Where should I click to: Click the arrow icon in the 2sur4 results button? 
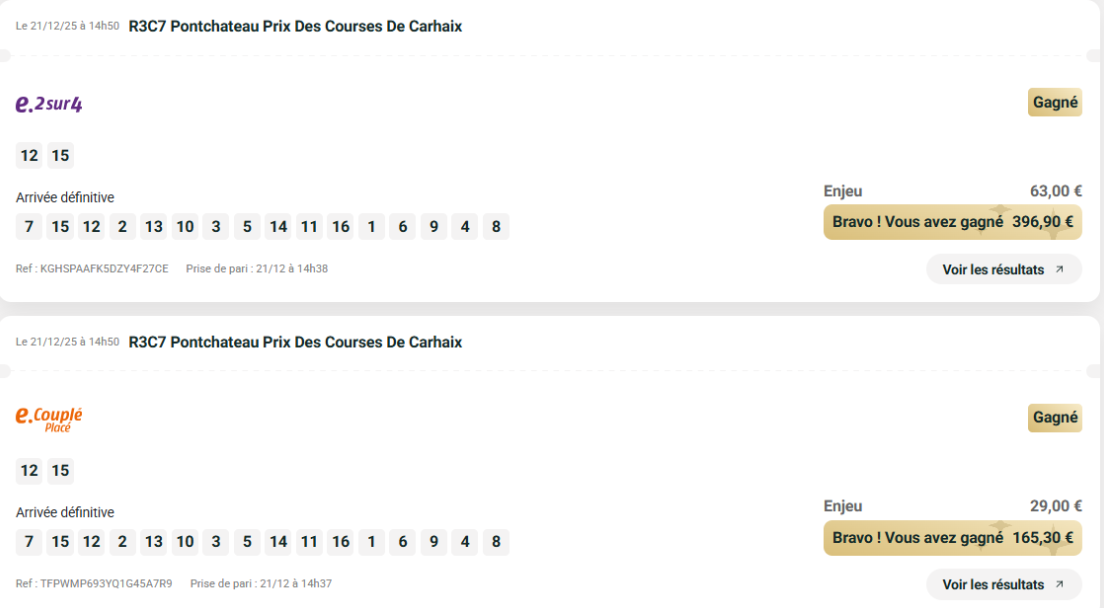click(x=1060, y=269)
